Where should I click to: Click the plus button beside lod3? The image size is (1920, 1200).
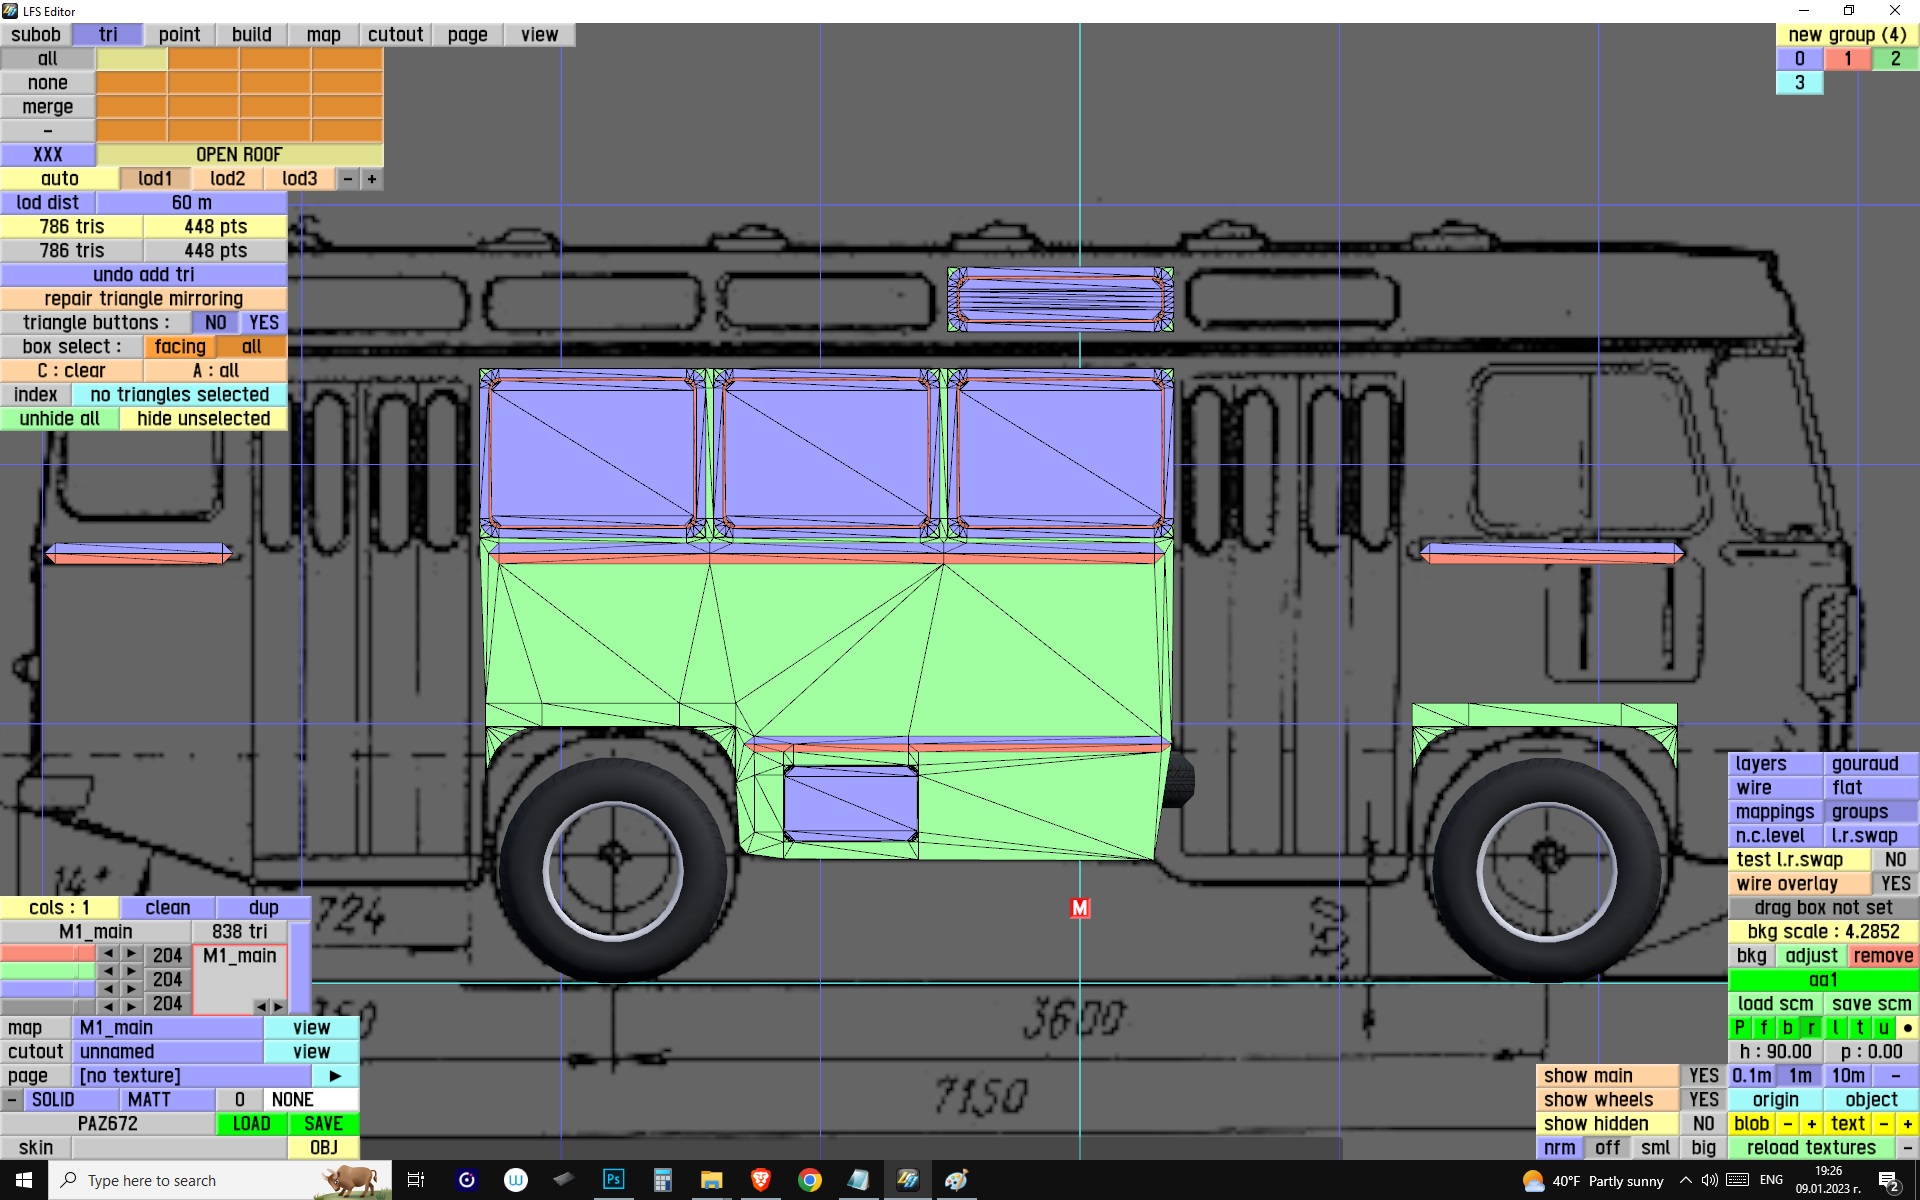pyautogui.click(x=372, y=179)
